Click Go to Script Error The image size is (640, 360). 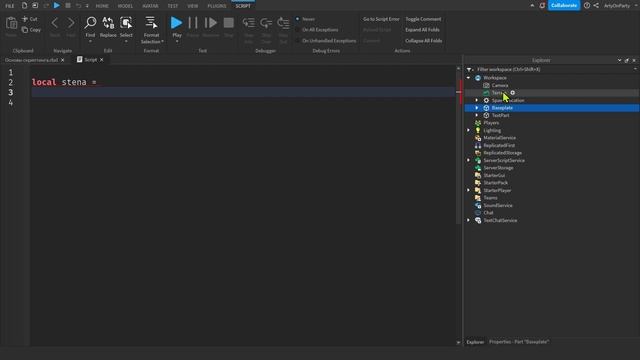pyautogui.click(x=381, y=19)
